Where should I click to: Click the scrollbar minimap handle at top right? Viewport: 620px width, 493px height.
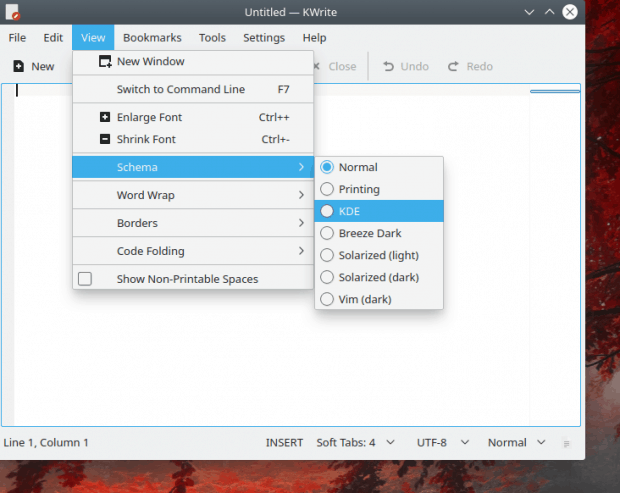point(555,91)
